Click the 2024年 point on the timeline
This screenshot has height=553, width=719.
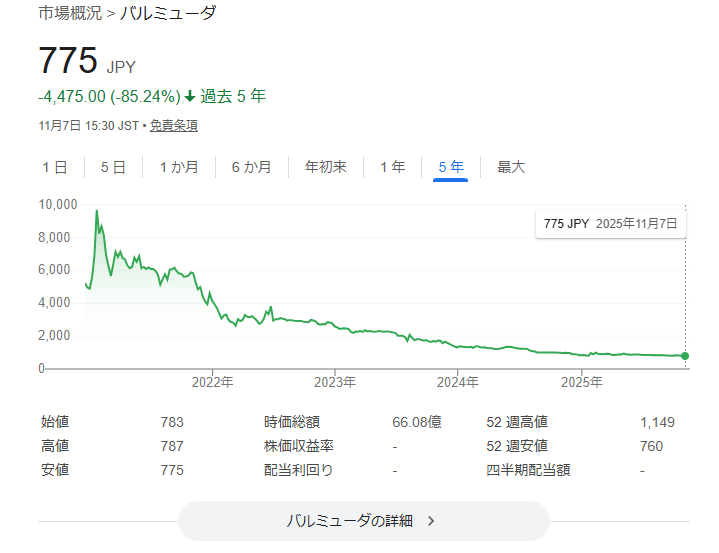[458, 382]
